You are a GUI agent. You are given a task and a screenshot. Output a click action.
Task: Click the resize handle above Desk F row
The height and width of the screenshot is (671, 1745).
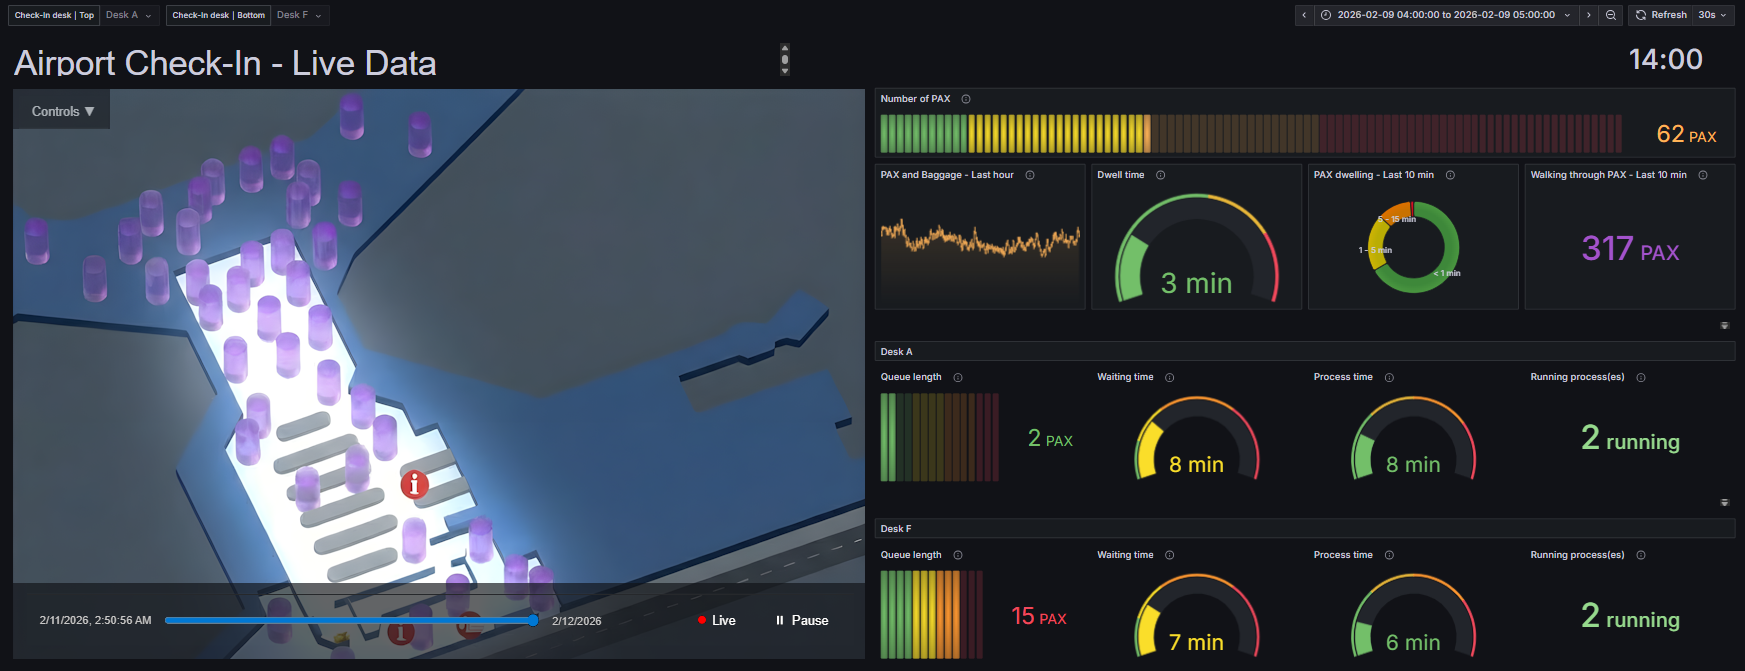click(1725, 503)
